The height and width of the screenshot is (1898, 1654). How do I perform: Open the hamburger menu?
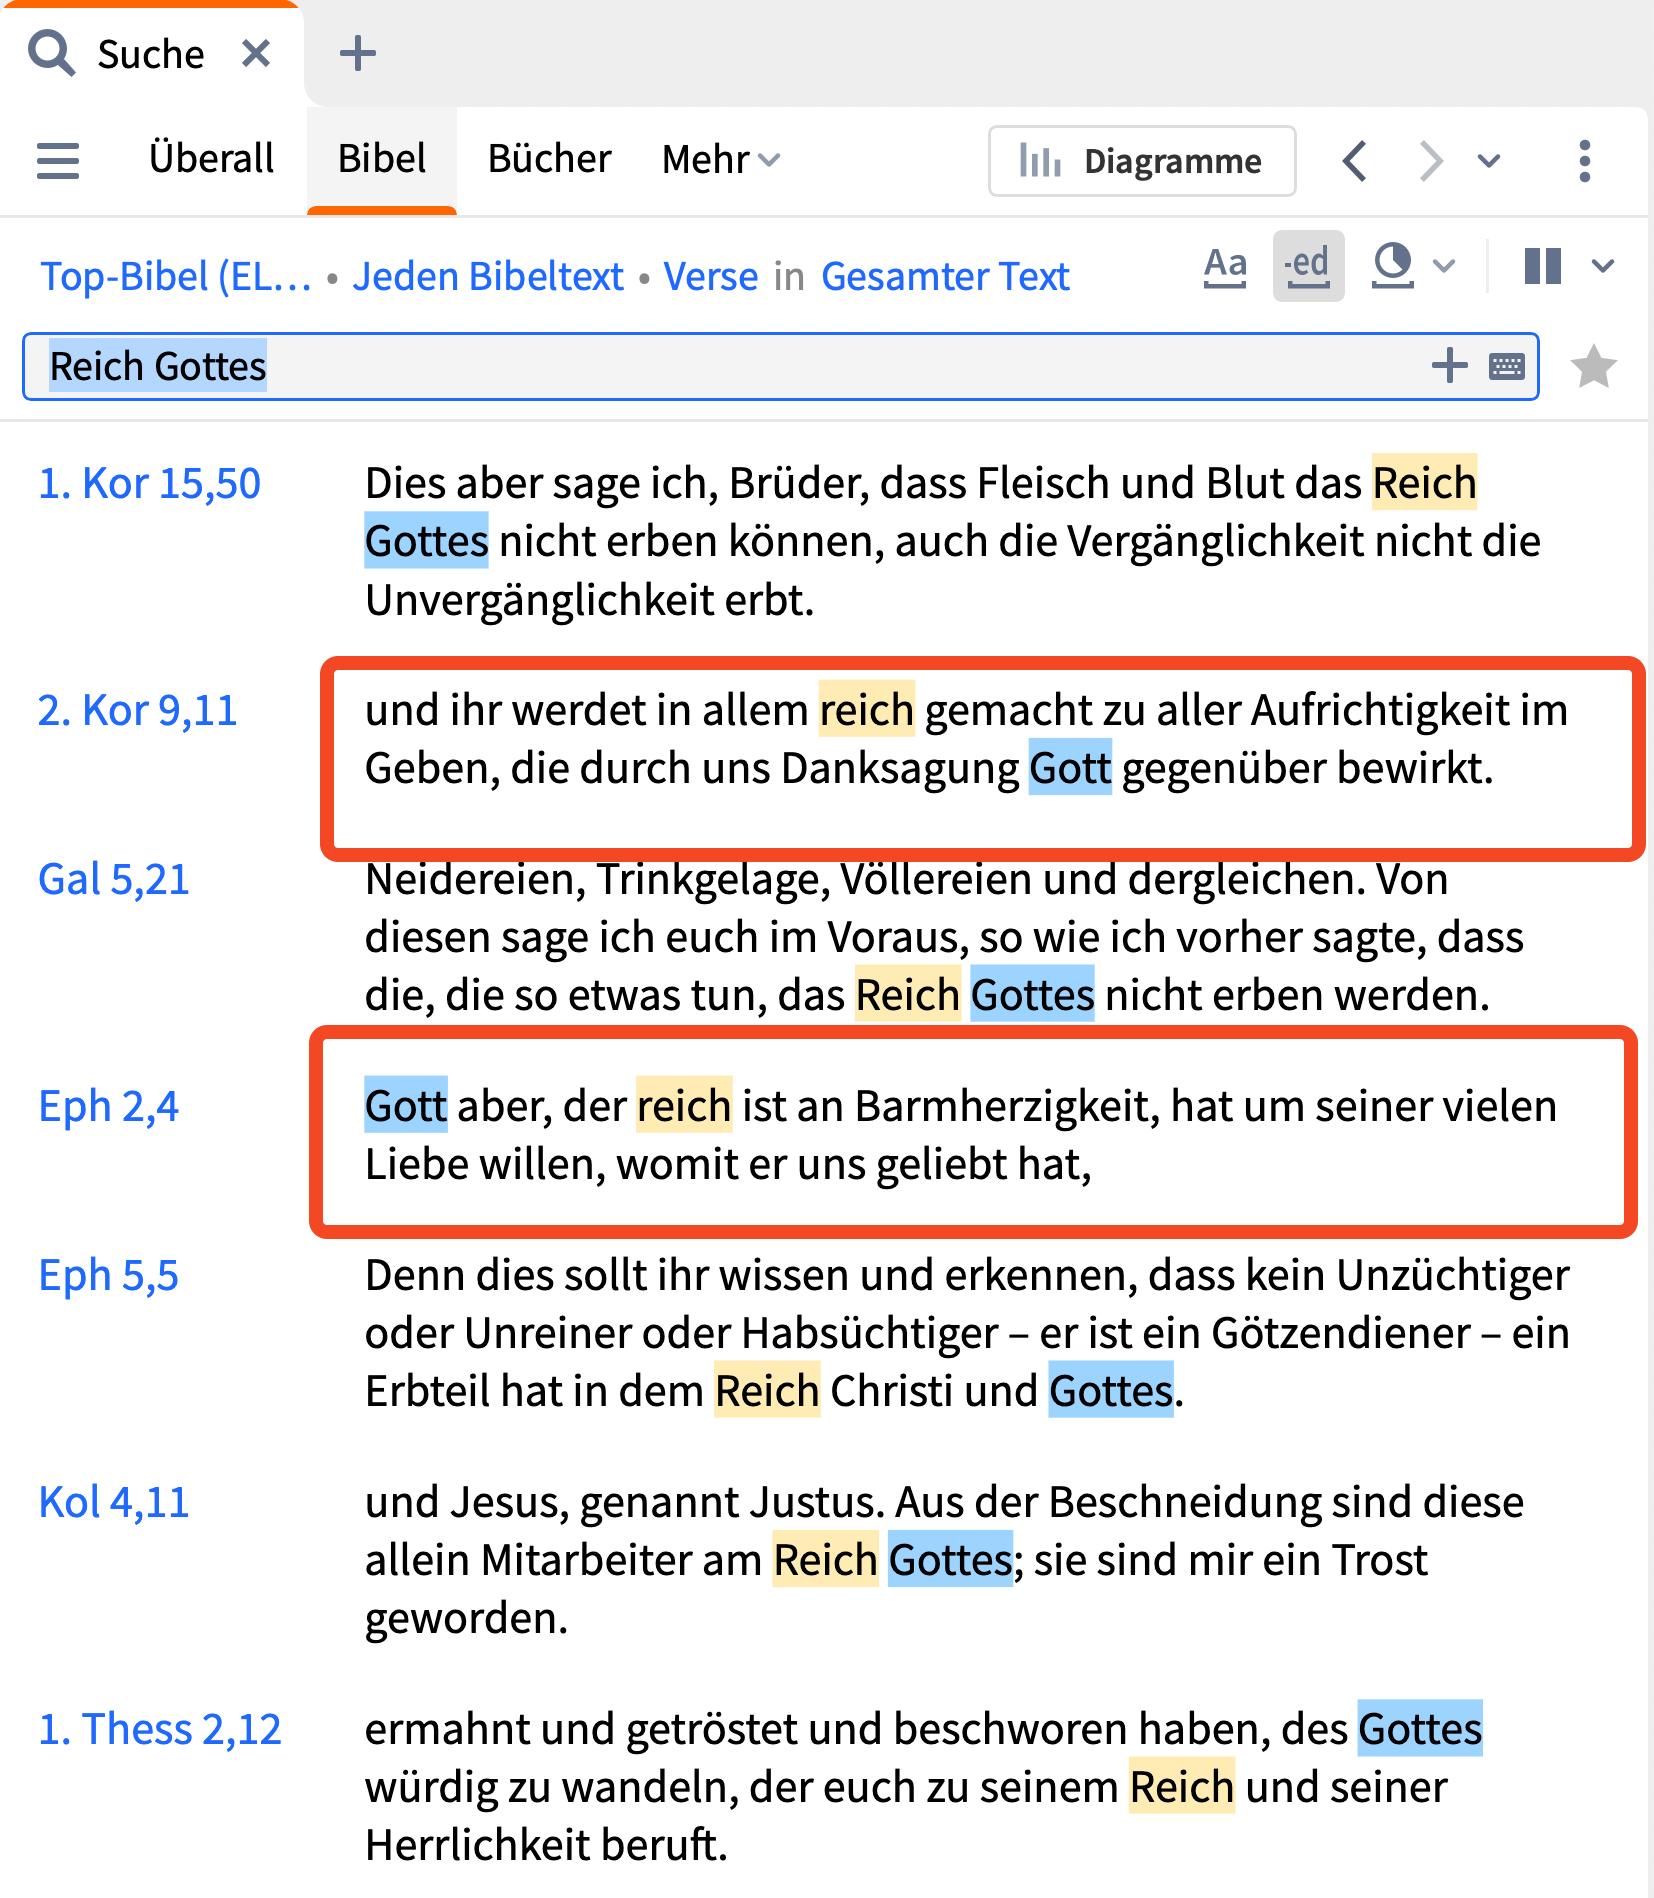tap(58, 160)
